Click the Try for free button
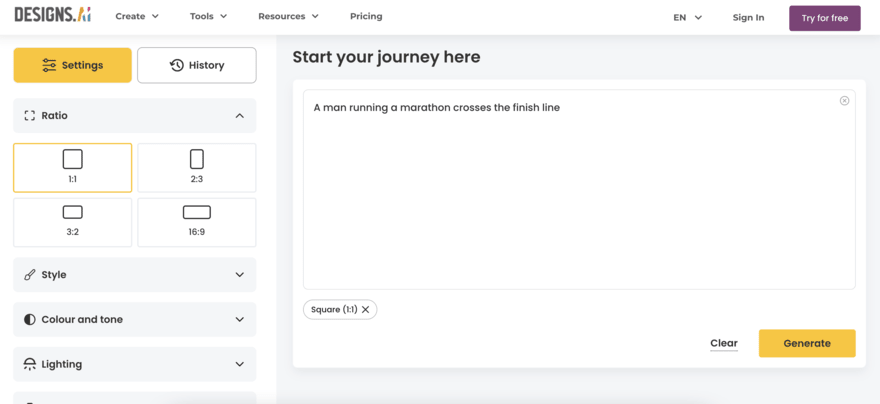 tap(824, 18)
